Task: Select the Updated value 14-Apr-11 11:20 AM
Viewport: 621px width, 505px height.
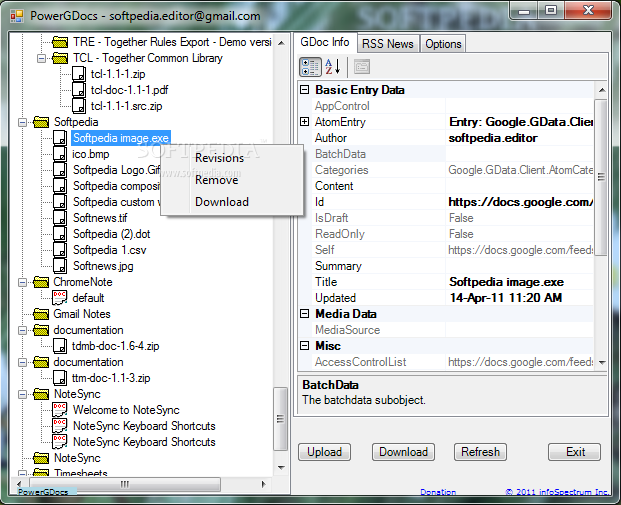Action: tap(506, 298)
